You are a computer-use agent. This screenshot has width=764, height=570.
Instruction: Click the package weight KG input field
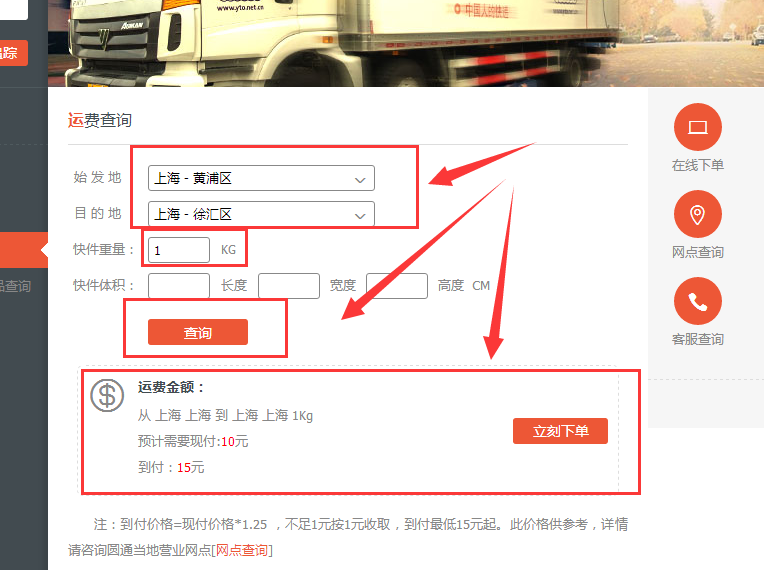[179, 250]
